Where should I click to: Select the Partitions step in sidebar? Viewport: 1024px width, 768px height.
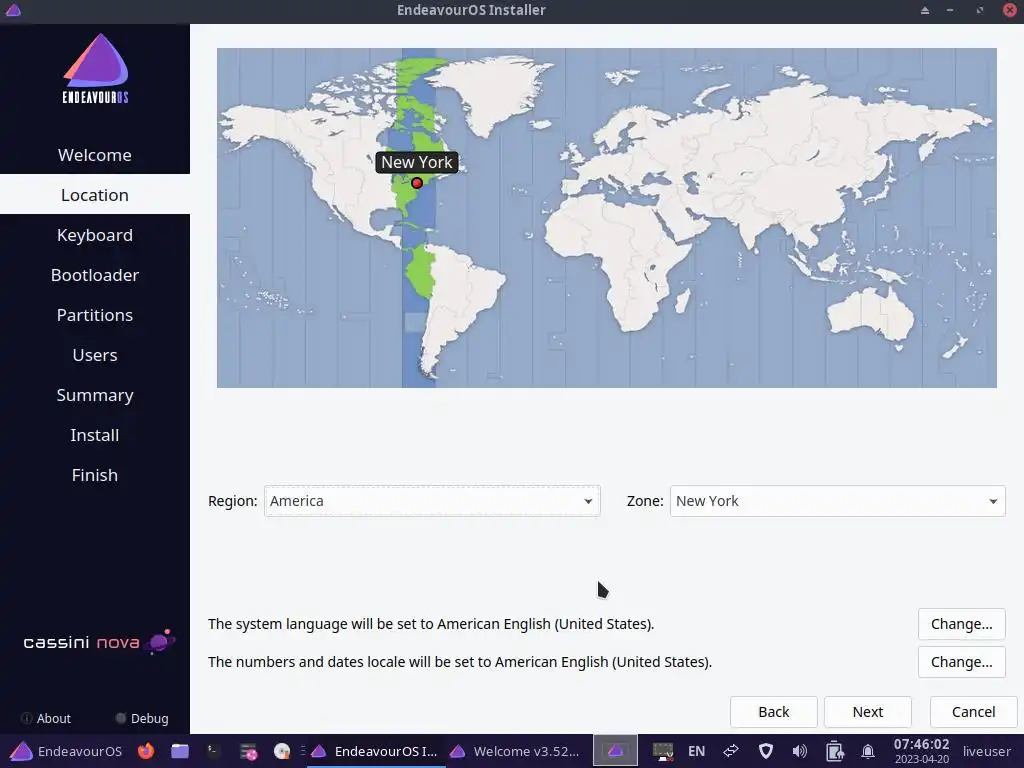(x=95, y=315)
